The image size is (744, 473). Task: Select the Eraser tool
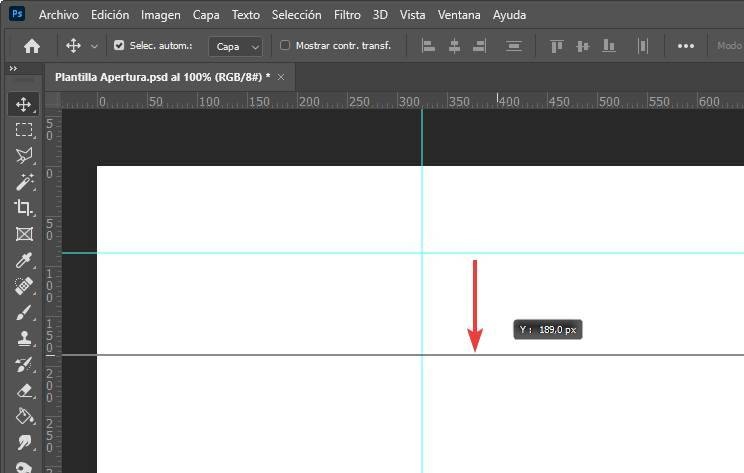click(24, 390)
